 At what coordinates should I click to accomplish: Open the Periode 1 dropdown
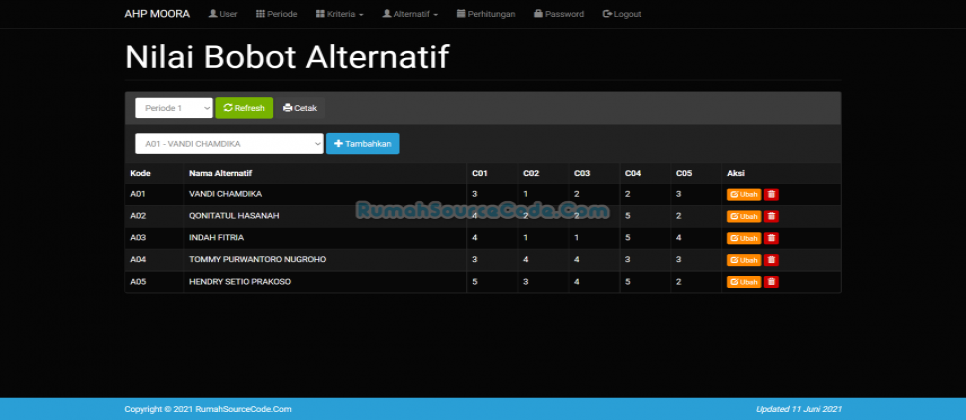coord(174,108)
